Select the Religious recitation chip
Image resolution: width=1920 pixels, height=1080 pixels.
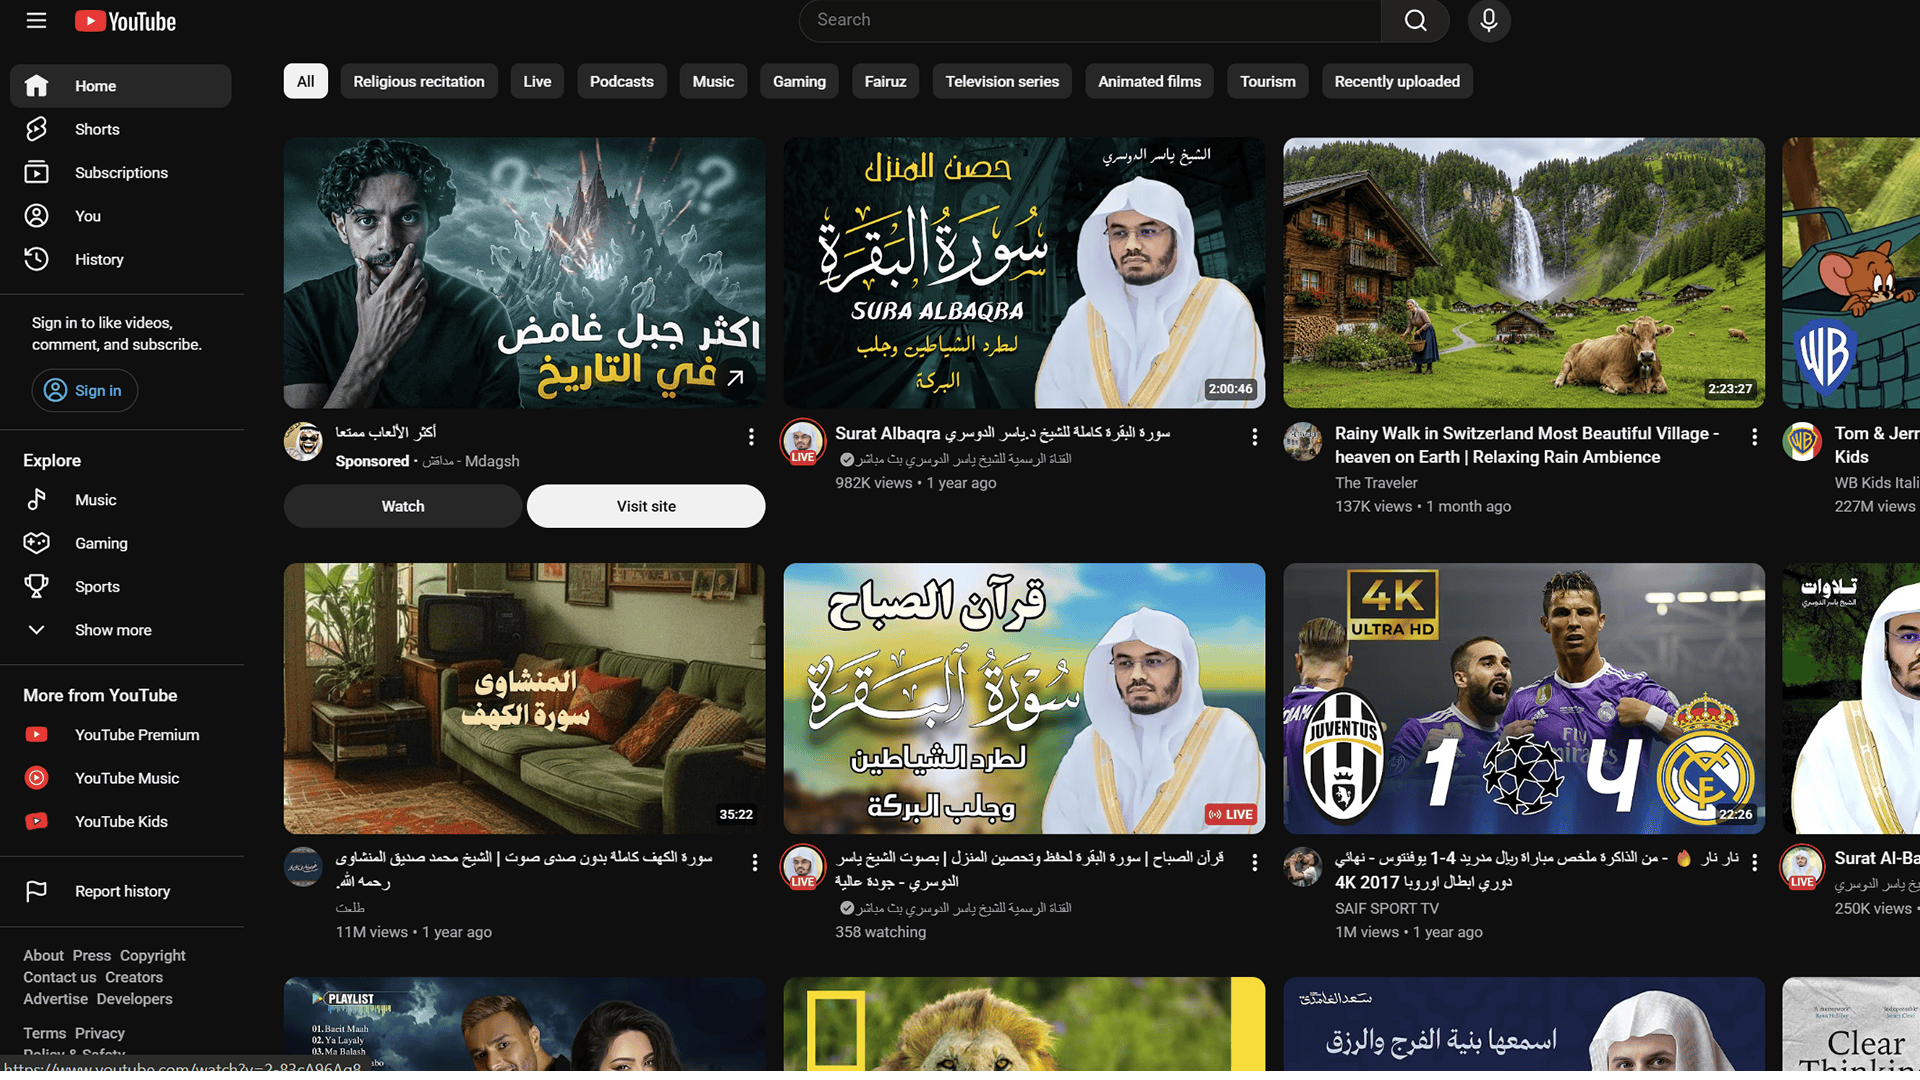pyautogui.click(x=419, y=82)
